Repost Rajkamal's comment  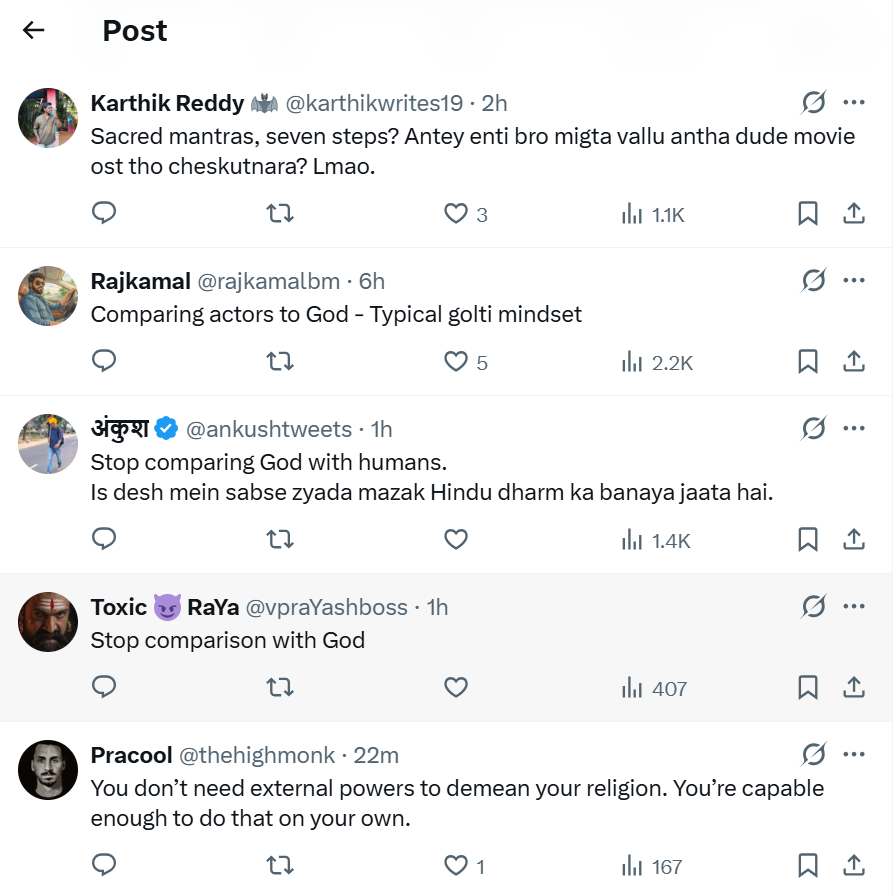pos(280,361)
